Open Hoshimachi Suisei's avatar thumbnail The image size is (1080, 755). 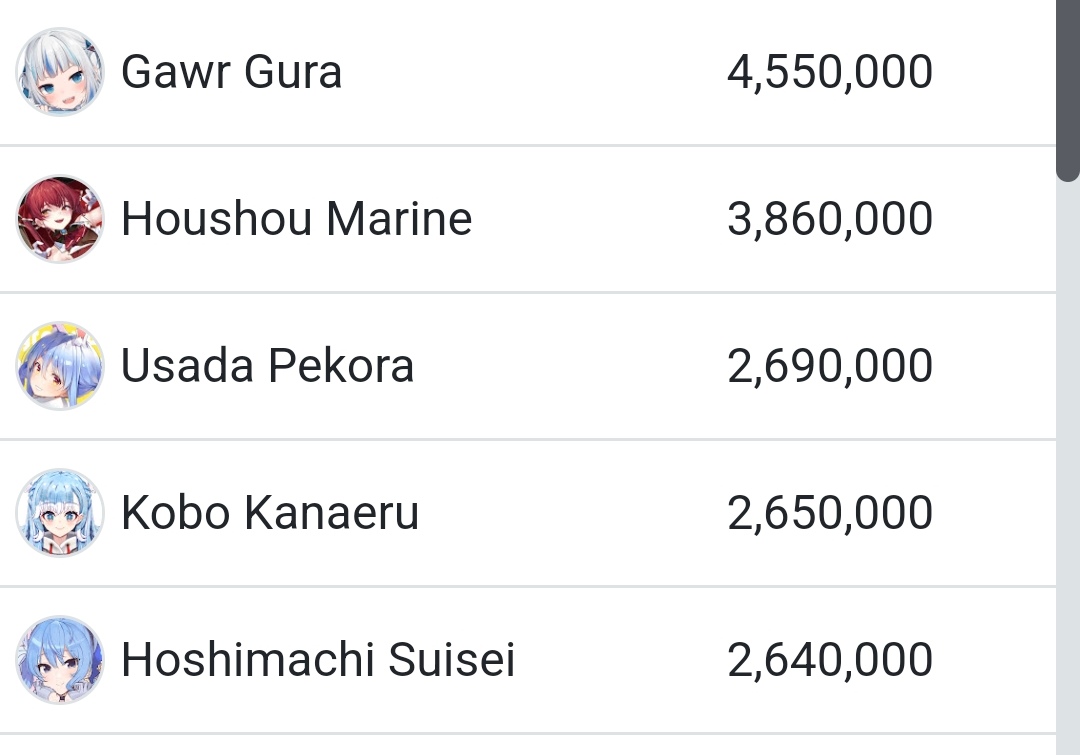pos(60,659)
